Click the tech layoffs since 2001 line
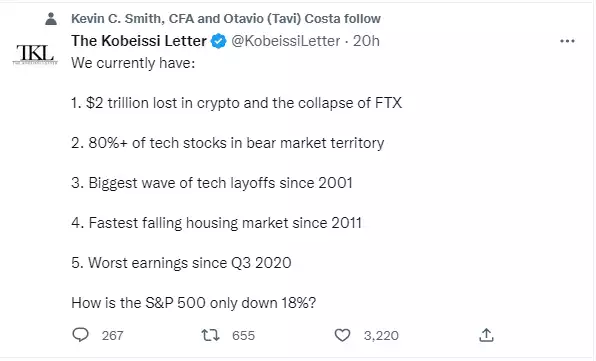 [212, 183]
